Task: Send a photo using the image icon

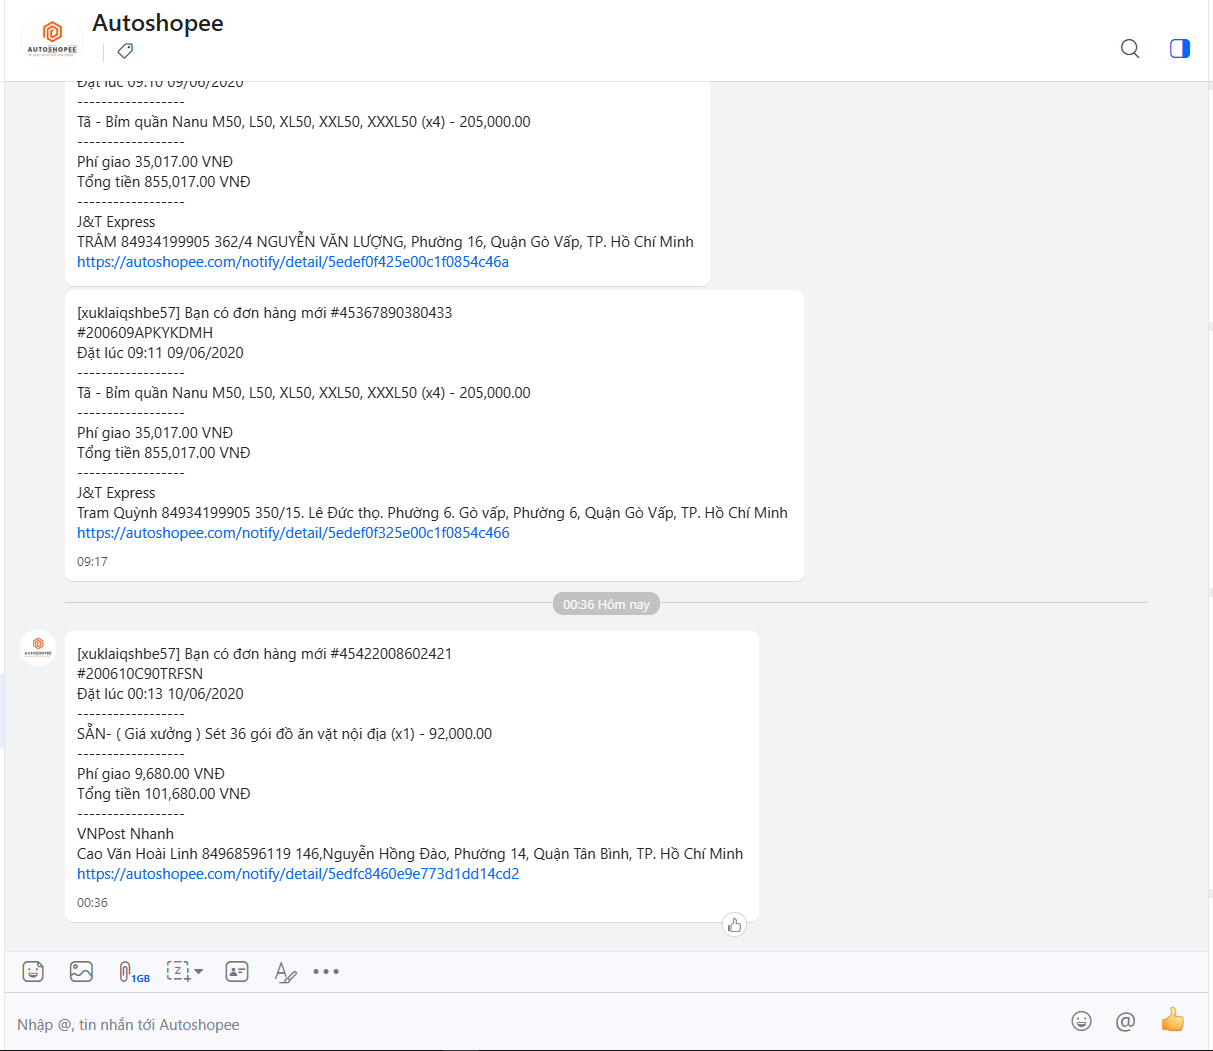Action: point(81,971)
